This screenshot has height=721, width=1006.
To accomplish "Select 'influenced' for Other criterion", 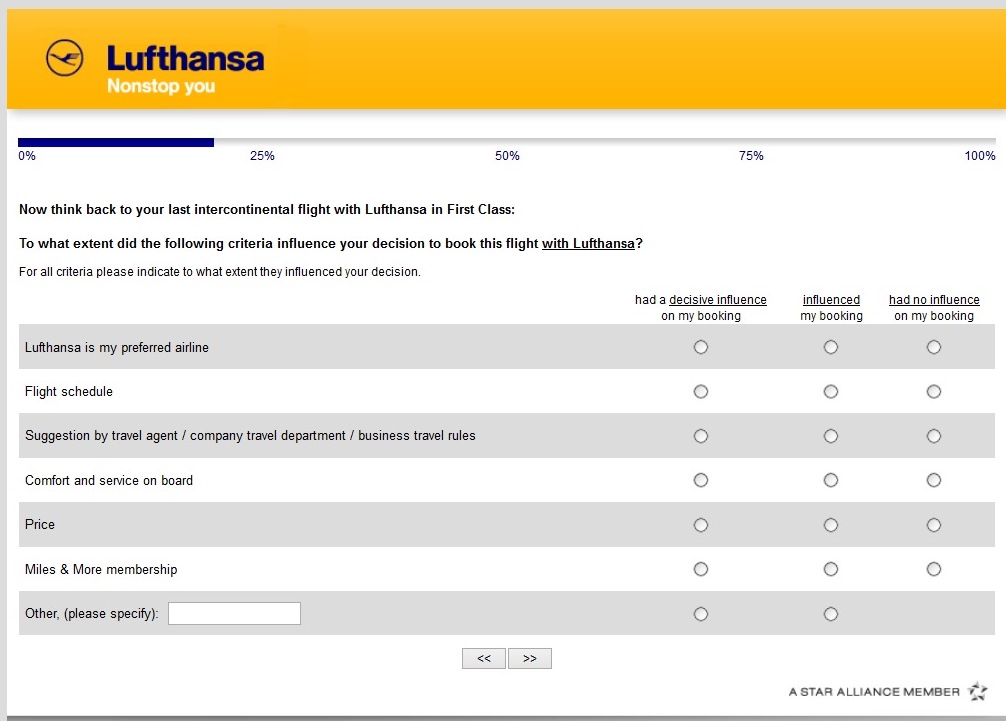I will (x=831, y=614).
